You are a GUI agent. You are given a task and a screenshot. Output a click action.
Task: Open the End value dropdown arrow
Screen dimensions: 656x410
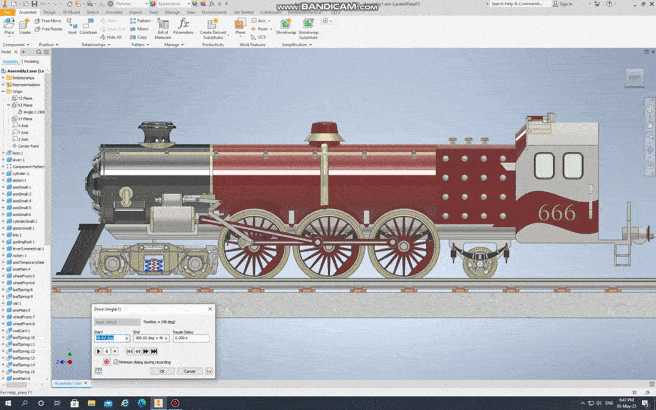pyautogui.click(x=166, y=338)
